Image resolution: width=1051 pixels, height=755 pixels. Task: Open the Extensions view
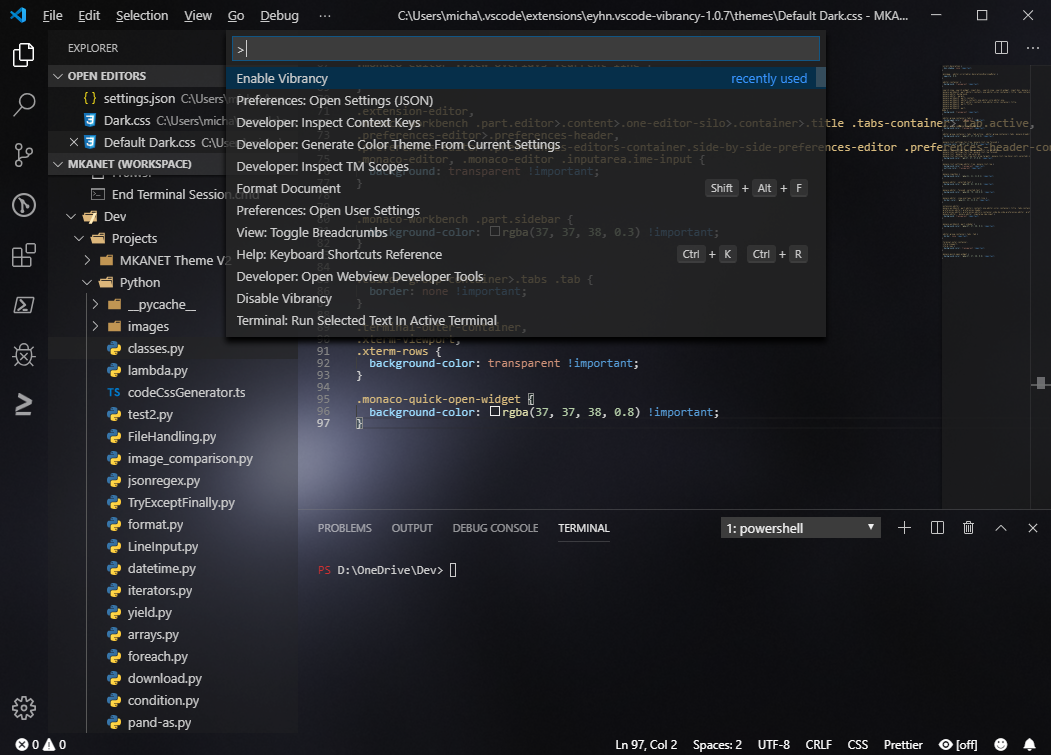click(23, 255)
